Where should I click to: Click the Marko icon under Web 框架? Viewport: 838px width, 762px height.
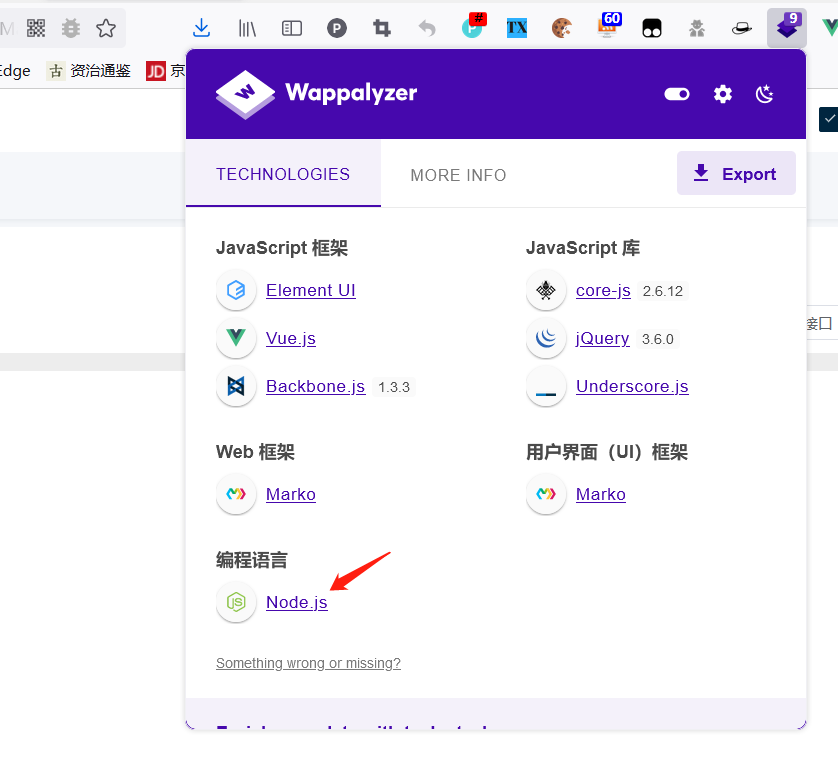point(236,494)
